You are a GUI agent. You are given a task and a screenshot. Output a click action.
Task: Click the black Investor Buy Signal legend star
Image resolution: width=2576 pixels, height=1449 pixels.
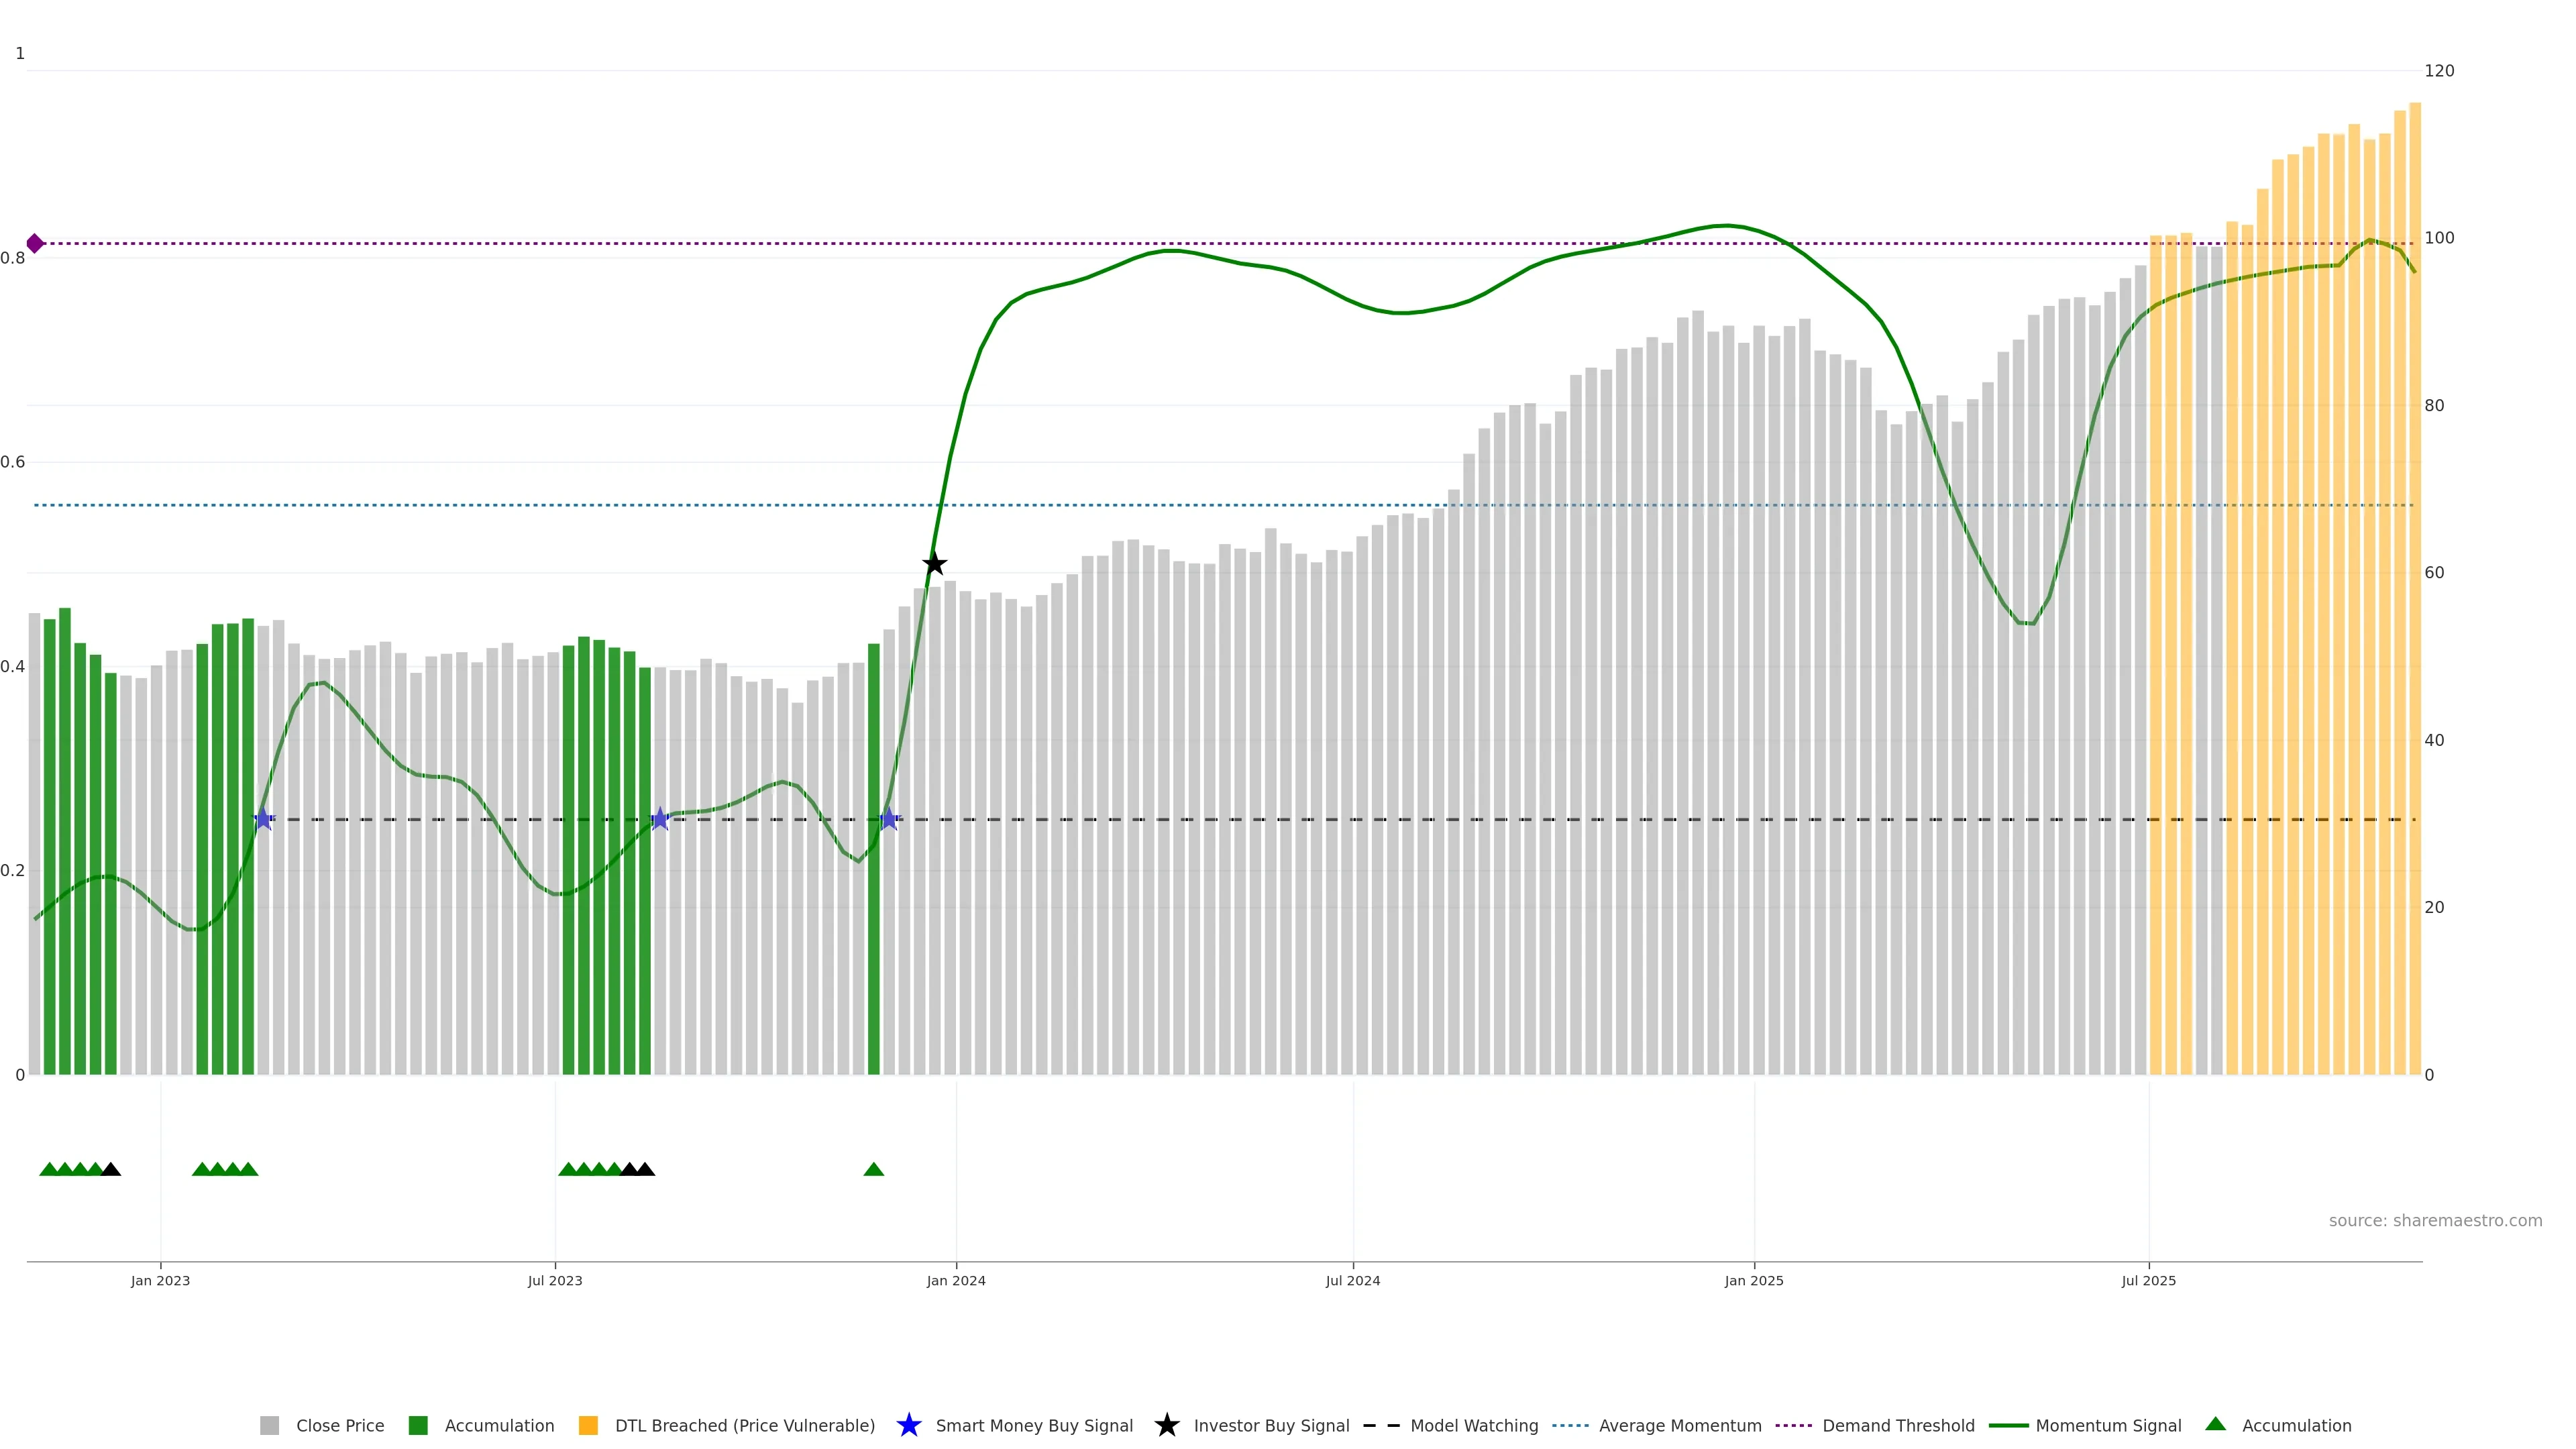point(1166,1425)
